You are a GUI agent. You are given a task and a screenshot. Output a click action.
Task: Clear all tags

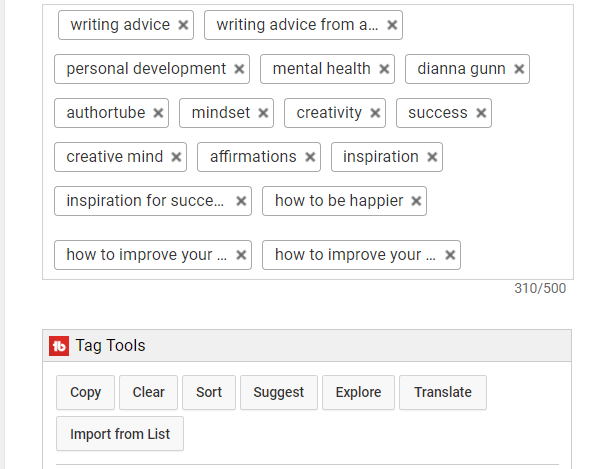[148, 392]
